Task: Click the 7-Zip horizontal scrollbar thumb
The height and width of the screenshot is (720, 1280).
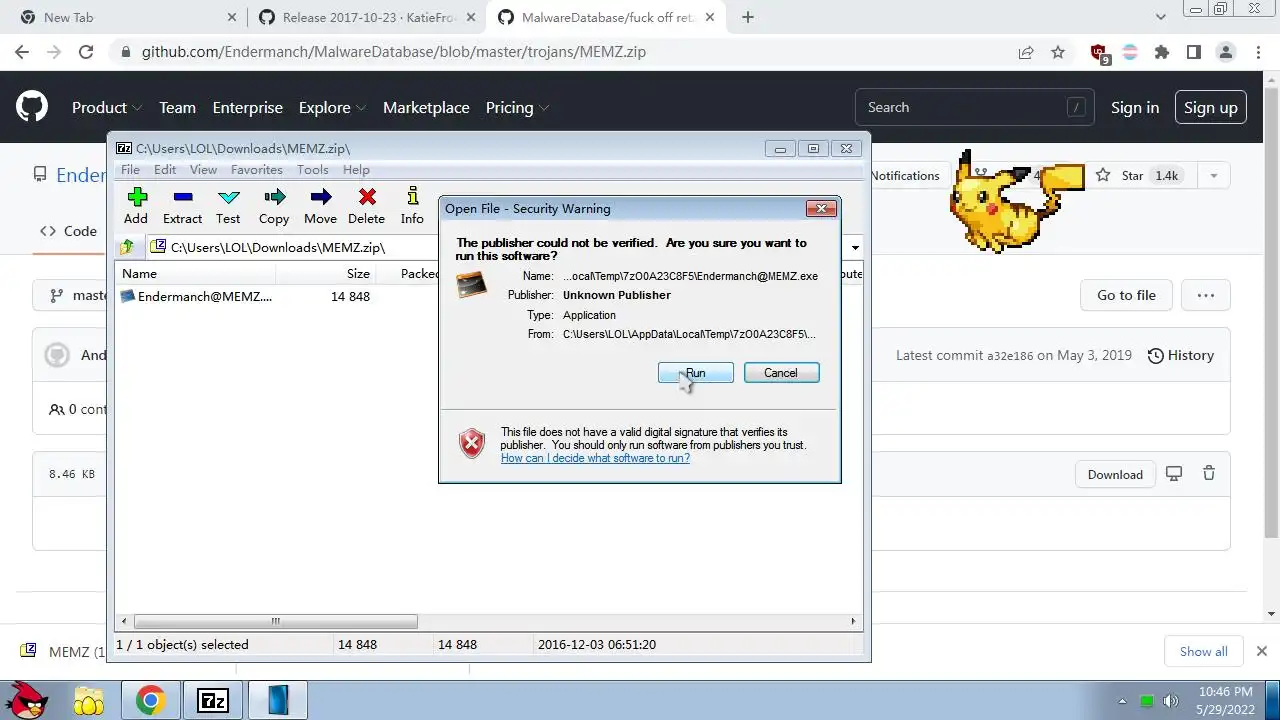Action: pos(276,621)
